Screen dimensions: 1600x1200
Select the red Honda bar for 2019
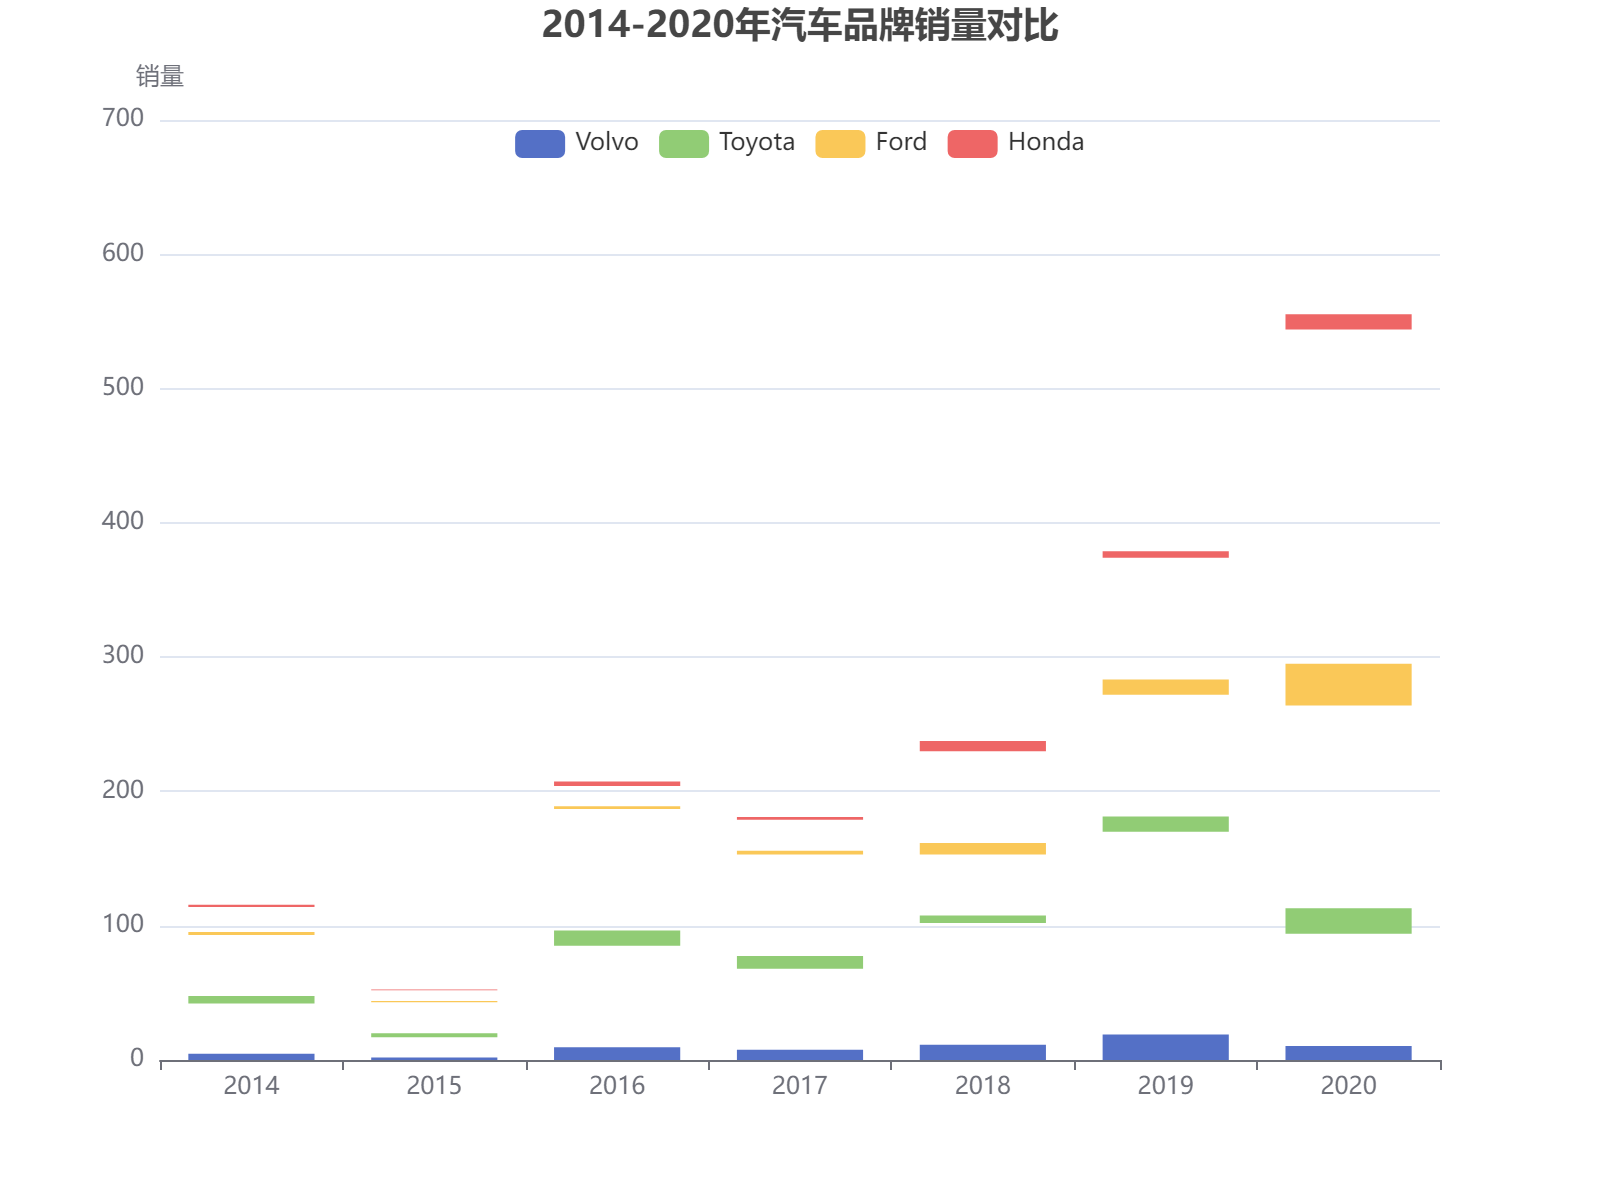[x=1166, y=554]
